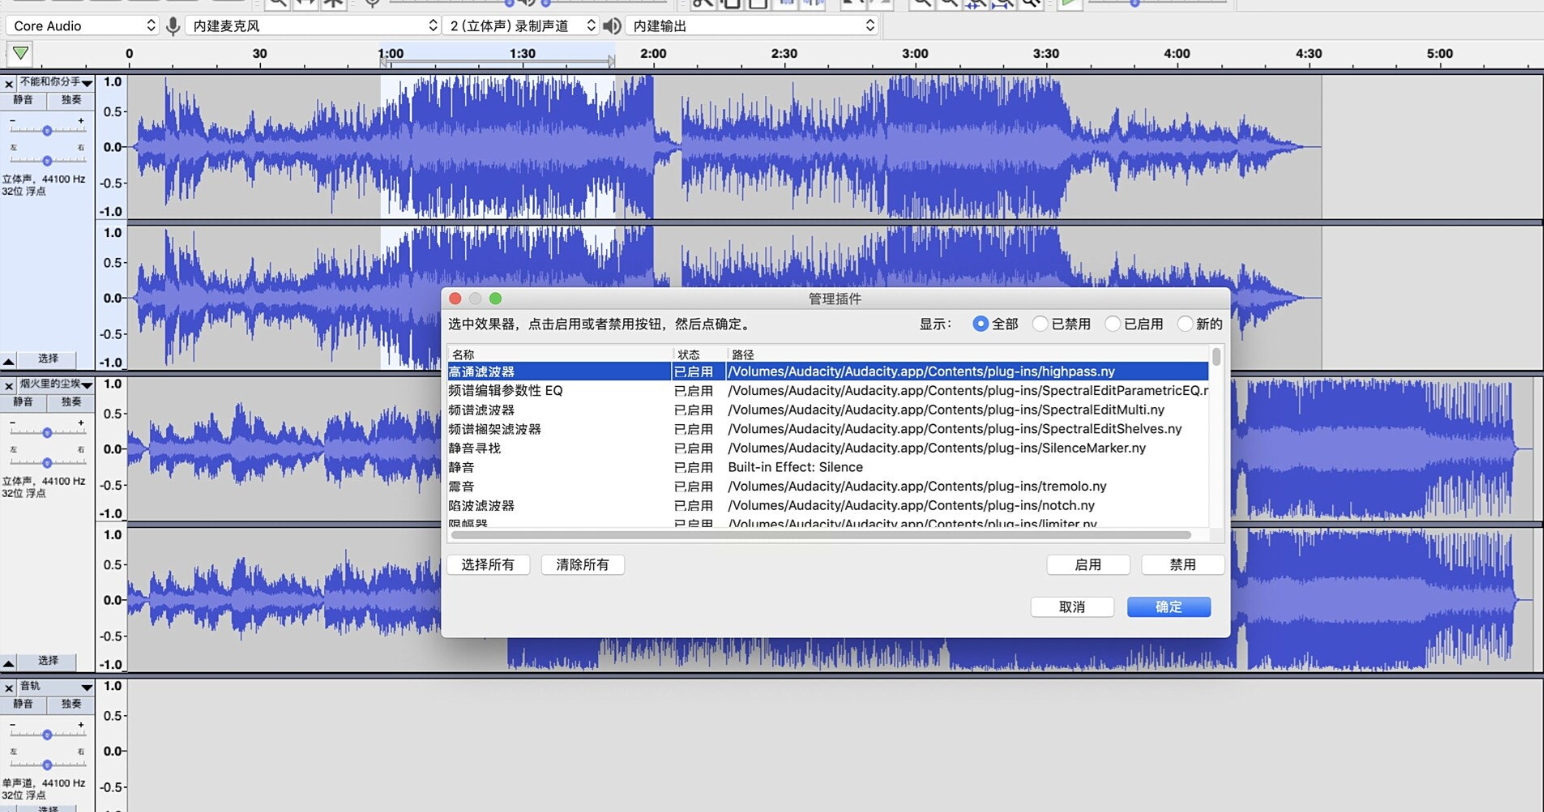Image resolution: width=1544 pixels, height=812 pixels.
Task: Sort plugins by the 状态 column header
Action: coord(689,355)
